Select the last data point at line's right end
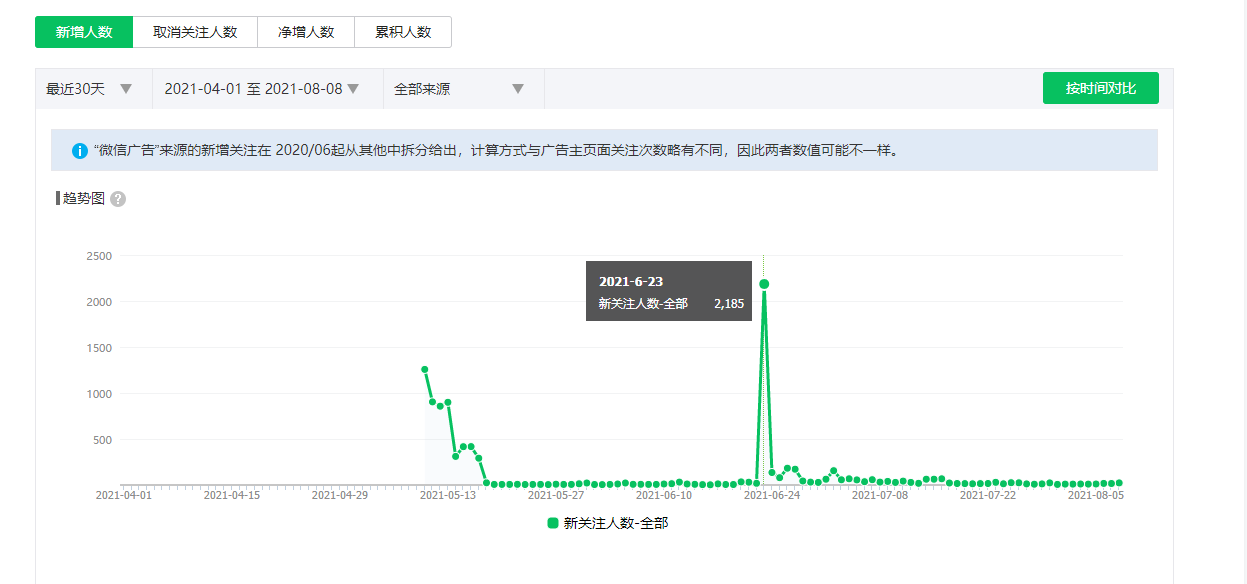The image size is (1247, 584). (1119, 483)
